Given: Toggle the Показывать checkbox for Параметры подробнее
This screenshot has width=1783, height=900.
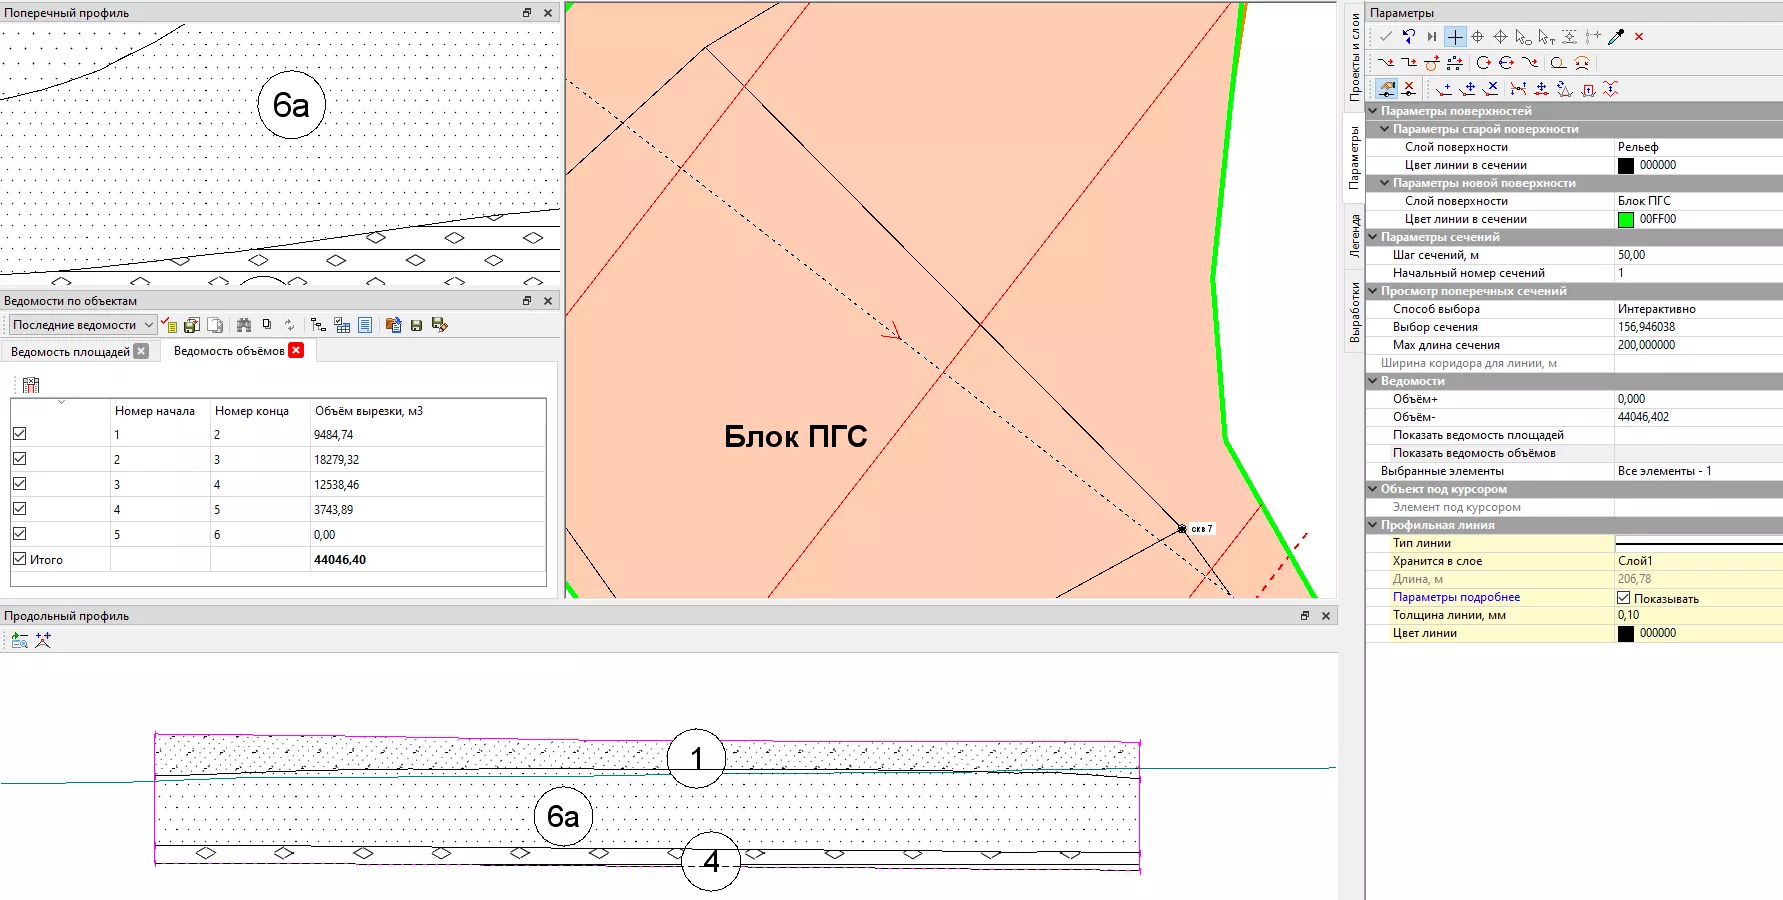Looking at the screenshot, I should pos(1624,598).
